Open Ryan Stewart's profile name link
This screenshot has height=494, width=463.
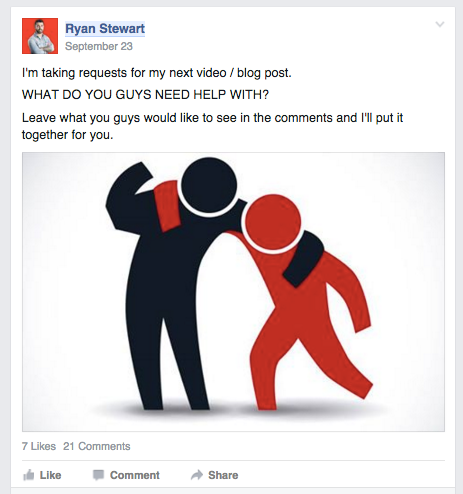point(105,29)
